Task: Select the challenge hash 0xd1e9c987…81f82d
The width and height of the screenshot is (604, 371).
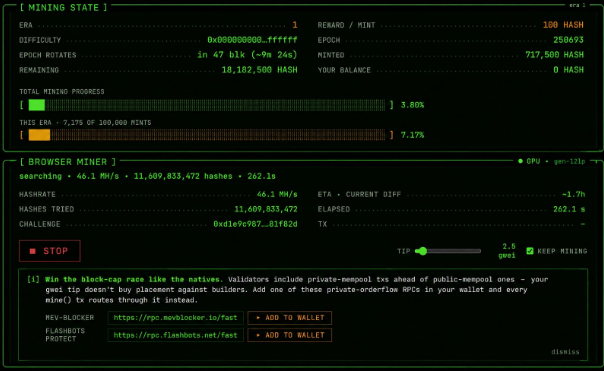Action: [x=255, y=224]
